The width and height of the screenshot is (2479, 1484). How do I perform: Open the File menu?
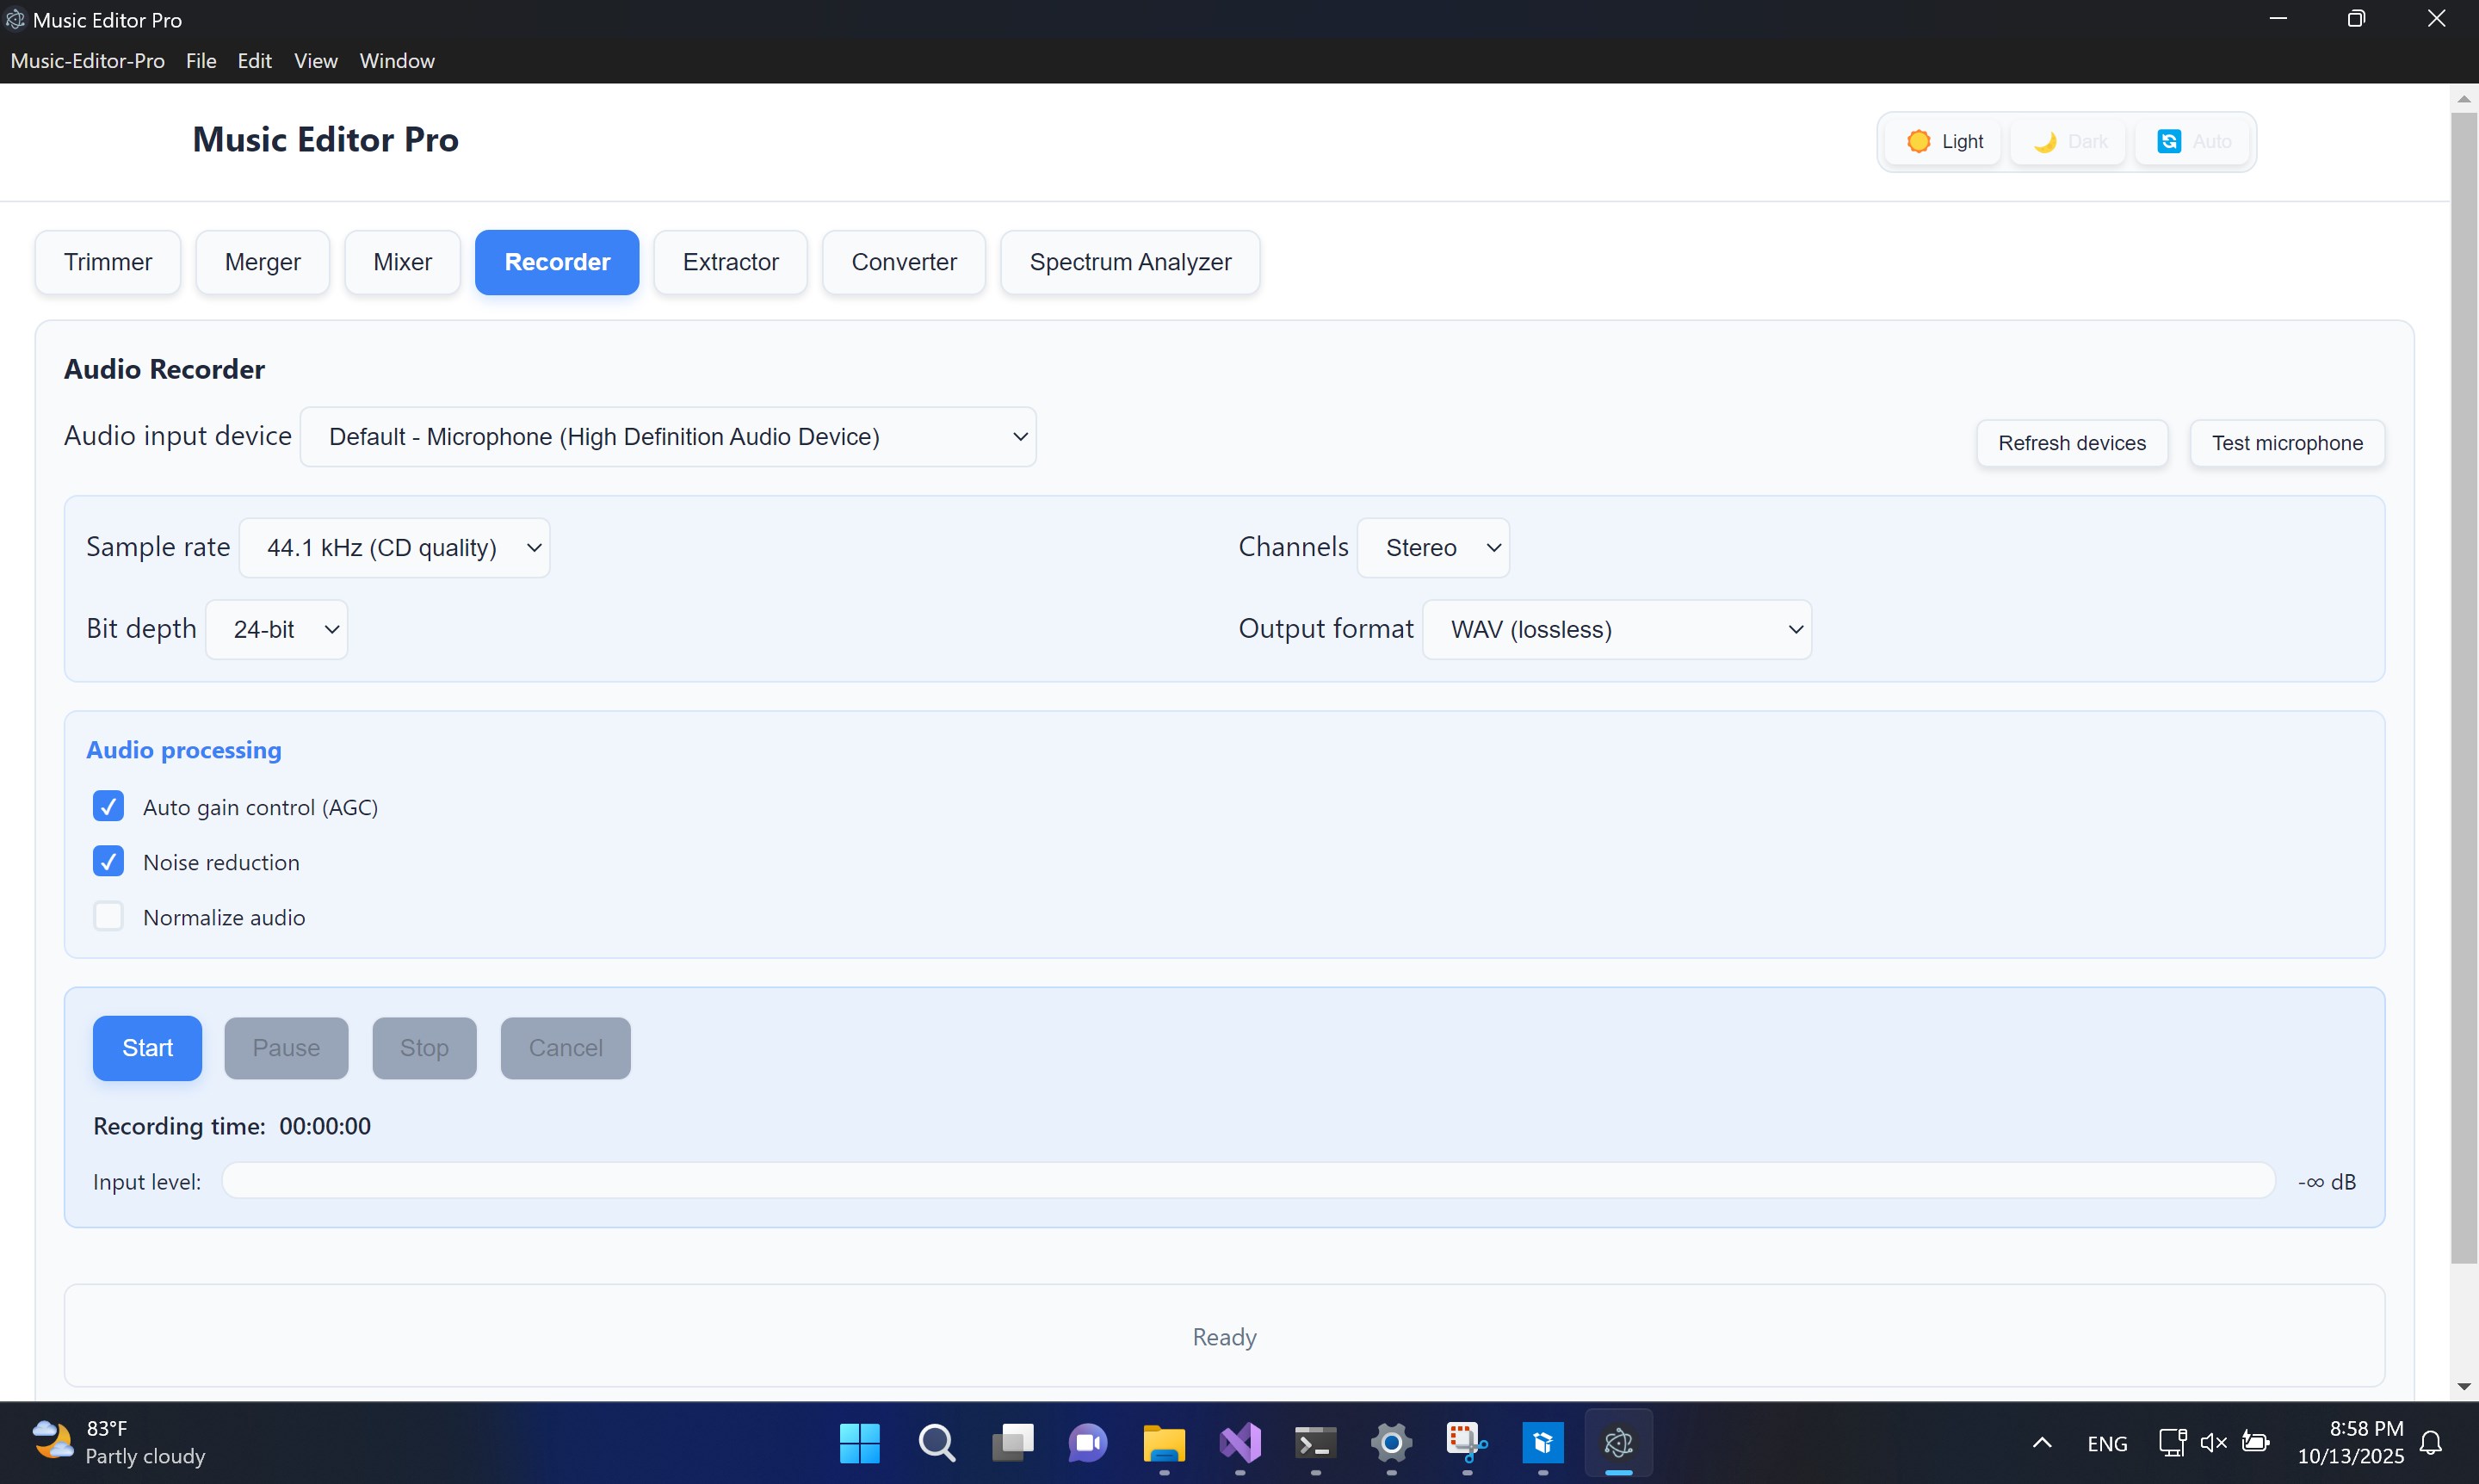pos(201,61)
